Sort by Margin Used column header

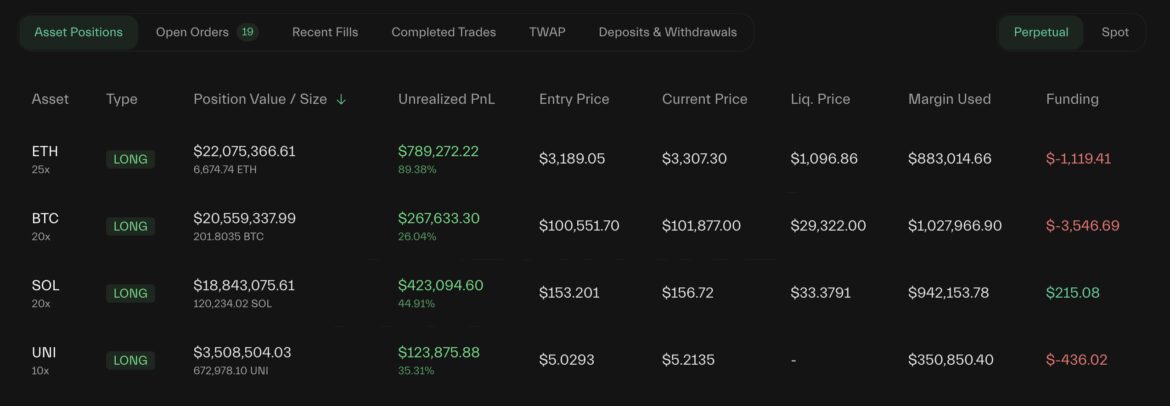point(949,99)
